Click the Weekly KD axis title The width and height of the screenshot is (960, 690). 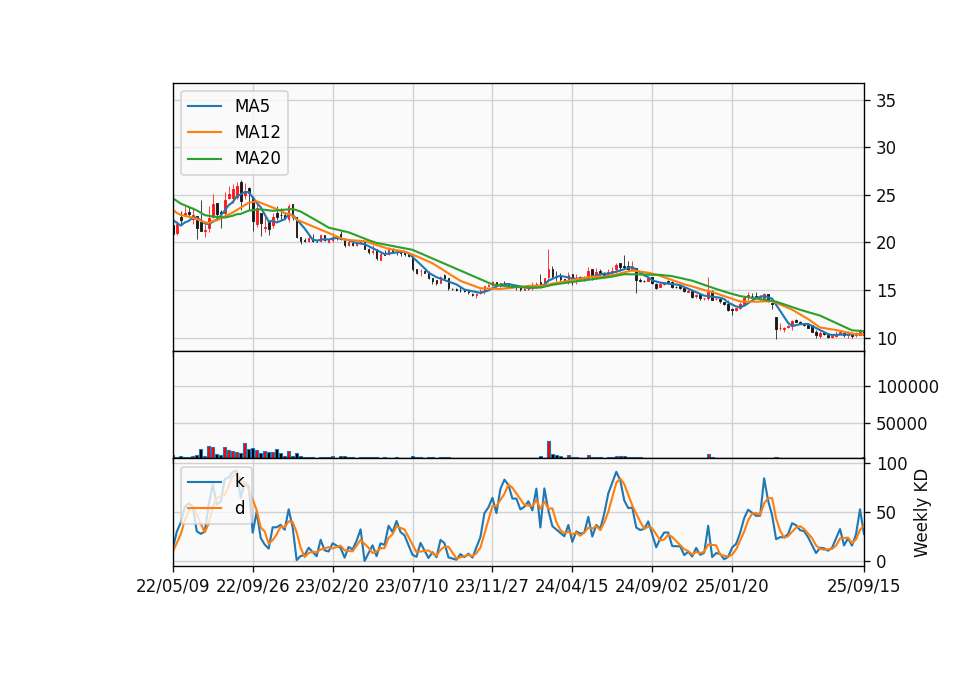point(920,513)
